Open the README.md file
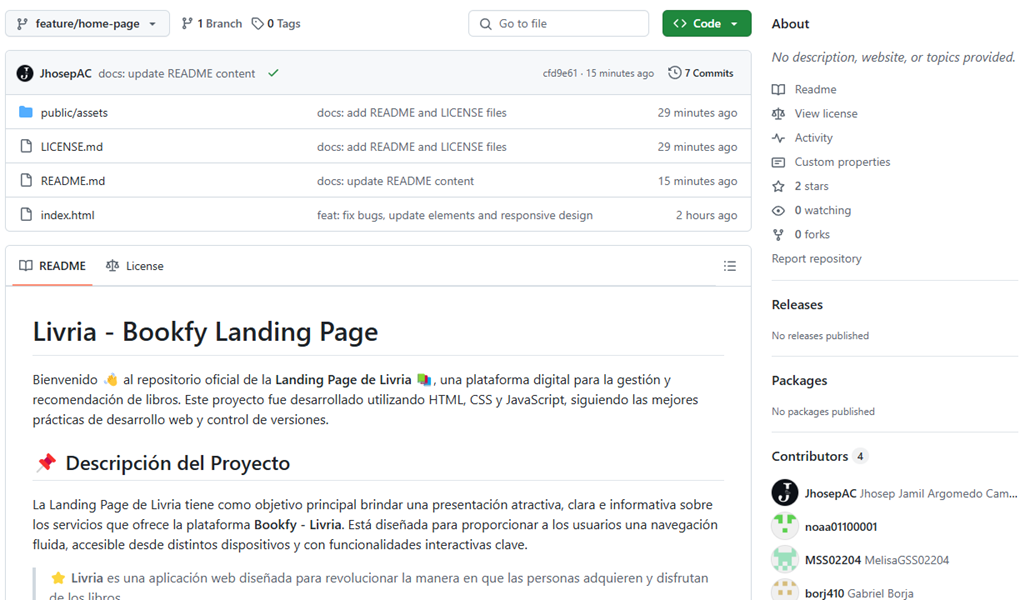The width and height of the screenshot is (1035, 600). click(x=73, y=181)
